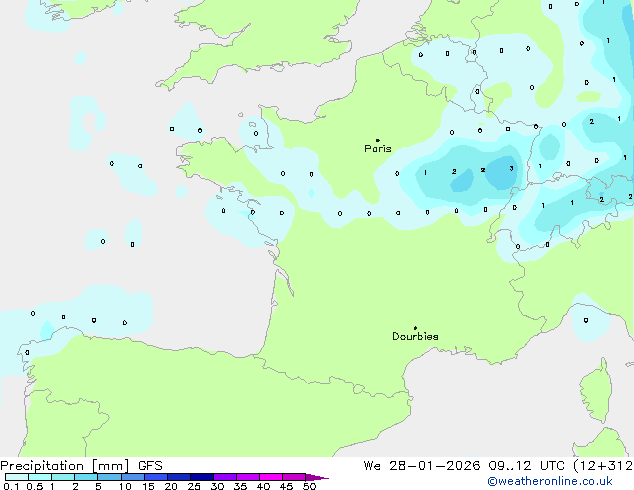
Task: Select the black marker dot above Paris
Action: click(378, 140)
